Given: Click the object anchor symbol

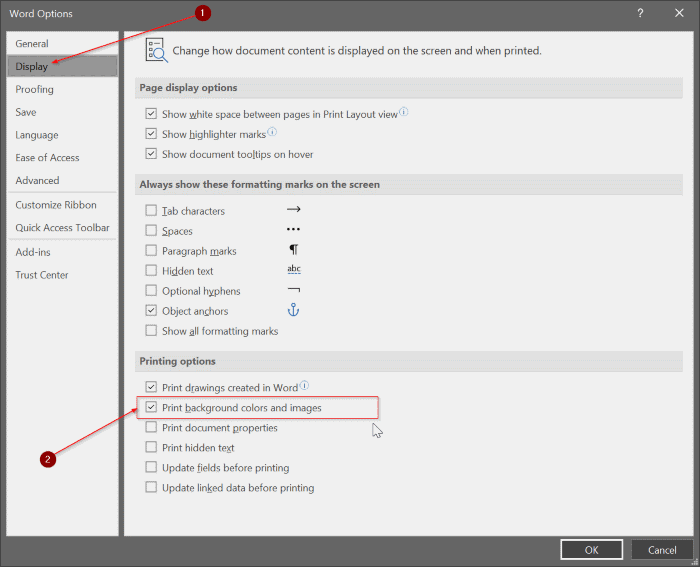Looking at the screenshot, I should tap(293, 309).
